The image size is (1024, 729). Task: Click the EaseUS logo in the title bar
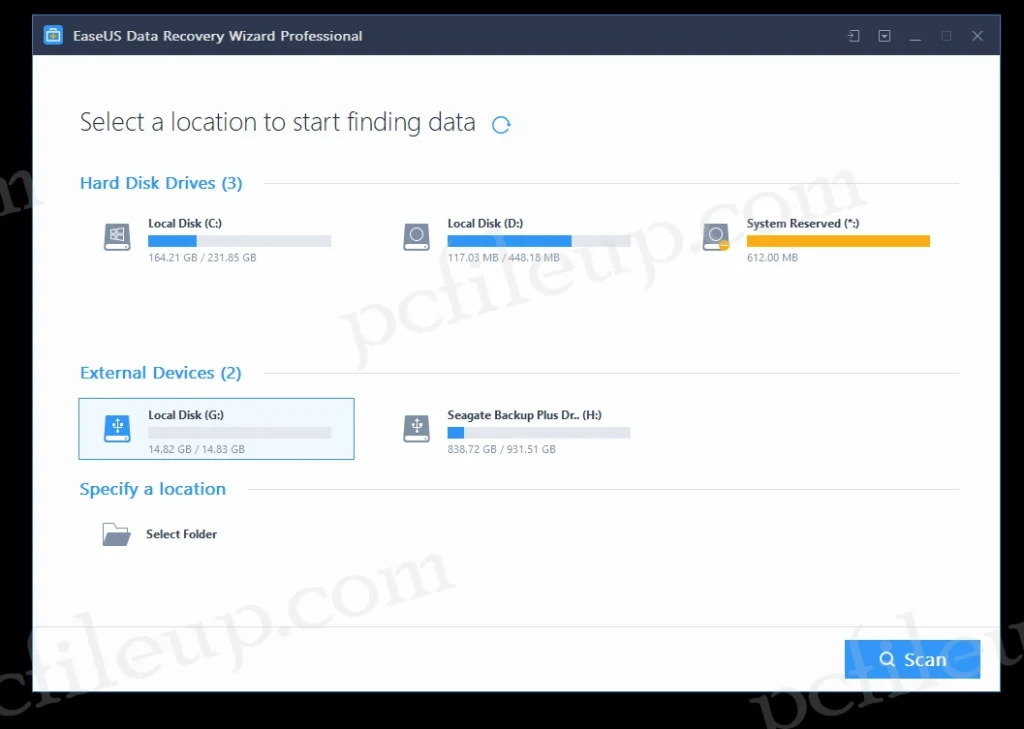coord(53,34)
